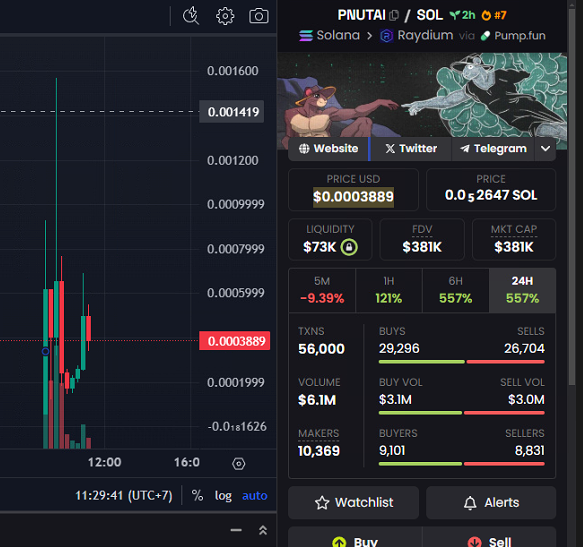Viewport: 583px width, 547px height.
Task: Open the indicator quick search icon
Action: tap(191, 16)
